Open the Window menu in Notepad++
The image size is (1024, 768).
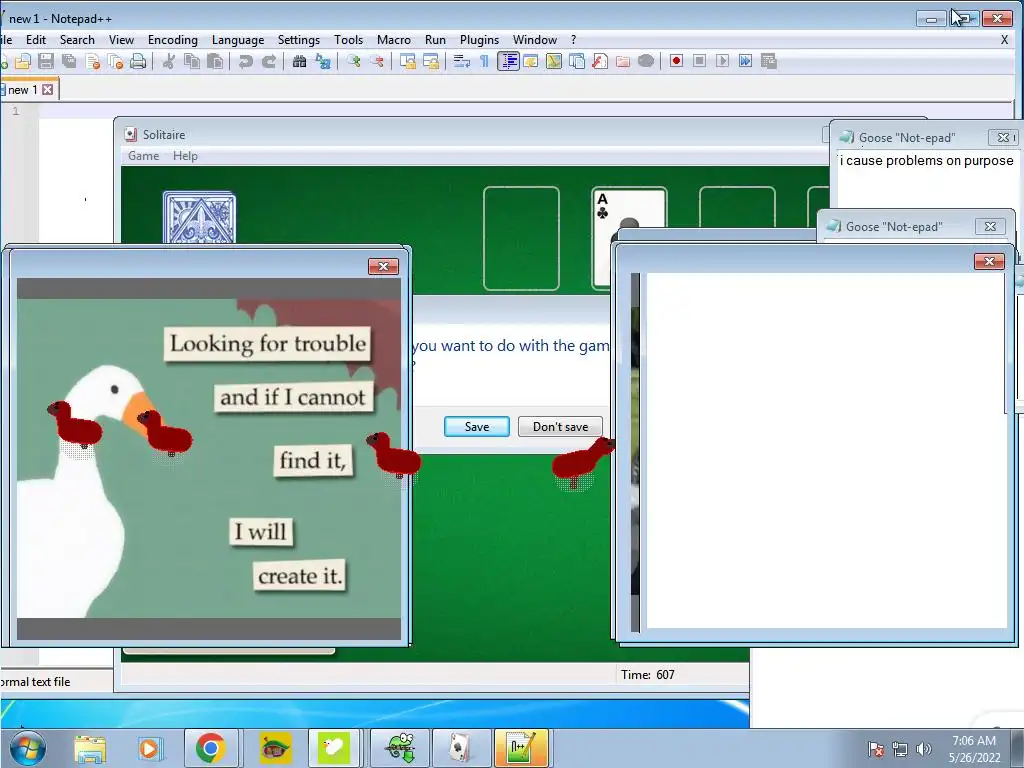534,40
